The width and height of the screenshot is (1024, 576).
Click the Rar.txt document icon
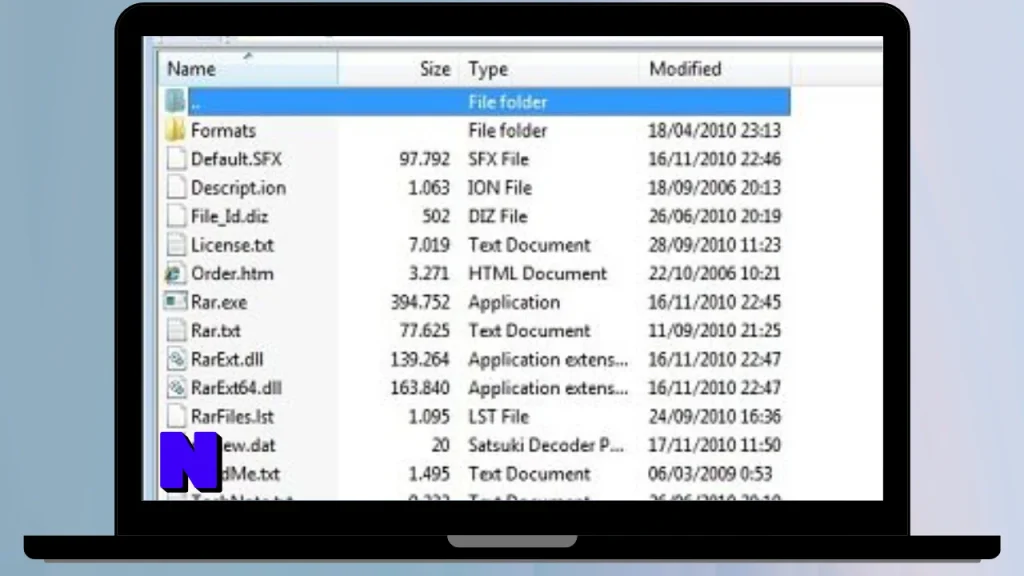(176, 330)
